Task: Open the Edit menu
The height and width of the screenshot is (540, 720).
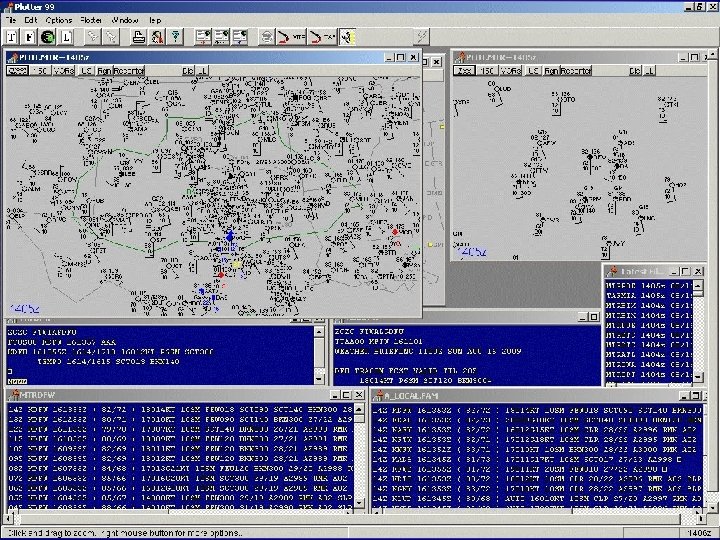Action: (x=31, y=20)
